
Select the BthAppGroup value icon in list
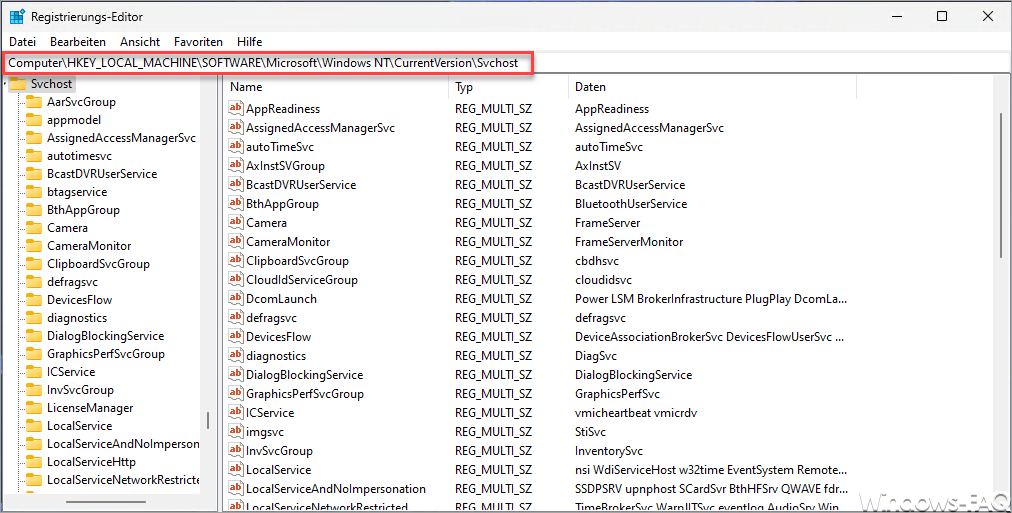pyautogui.click(x=236, y=203)
